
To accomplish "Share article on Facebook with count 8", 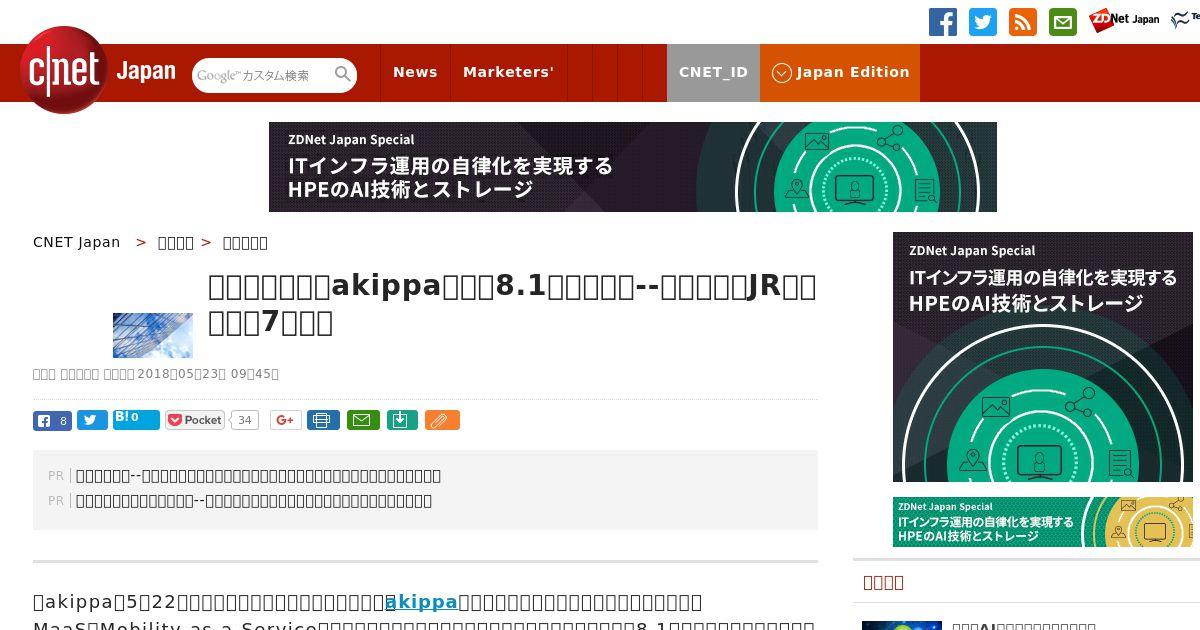I will click(x=52, y=421).
